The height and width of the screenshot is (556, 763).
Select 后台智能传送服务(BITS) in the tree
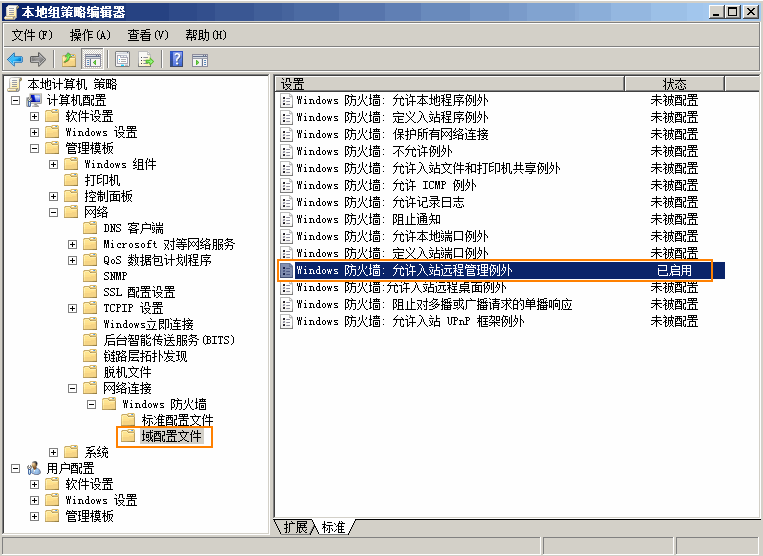click(x=169, y=340)
